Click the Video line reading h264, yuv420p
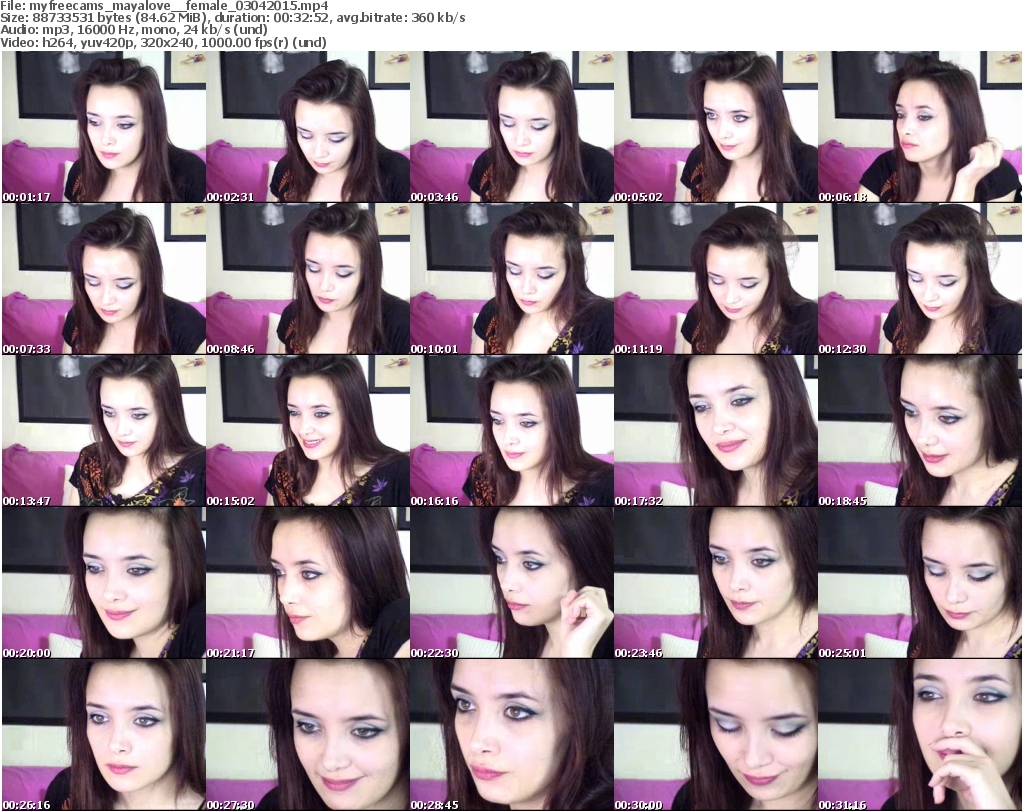This screenshot has width=1024, height=811. tap(163, 42)
